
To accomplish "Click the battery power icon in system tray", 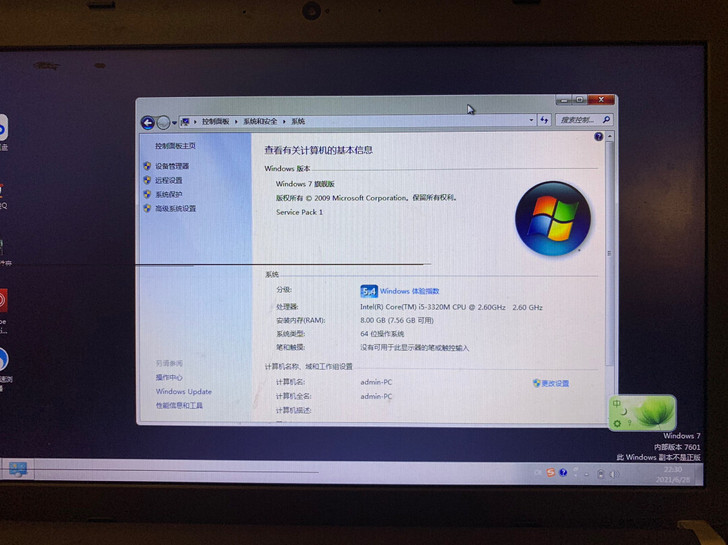I will [x=600, y=474].
